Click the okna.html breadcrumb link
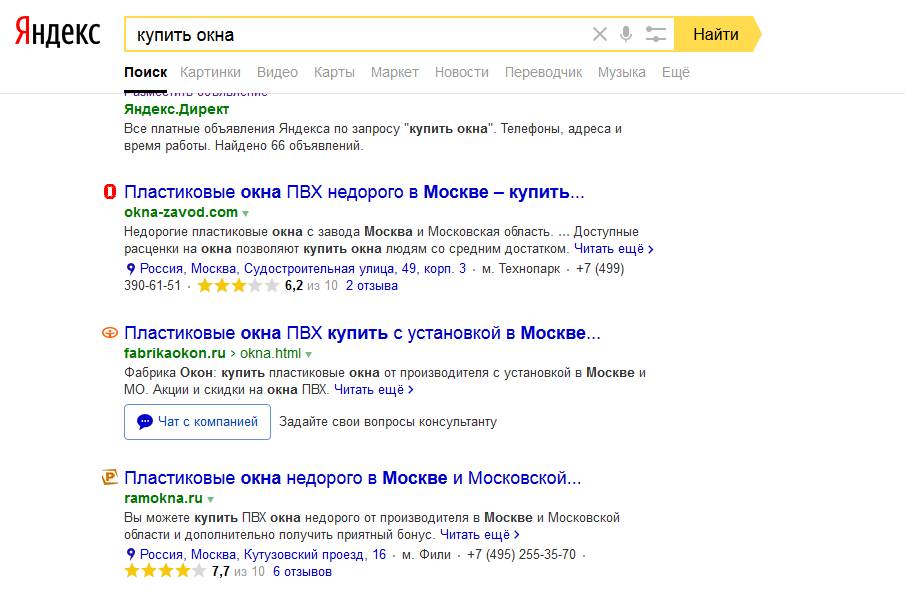This screenshot has height=607, width=905. 270,353
